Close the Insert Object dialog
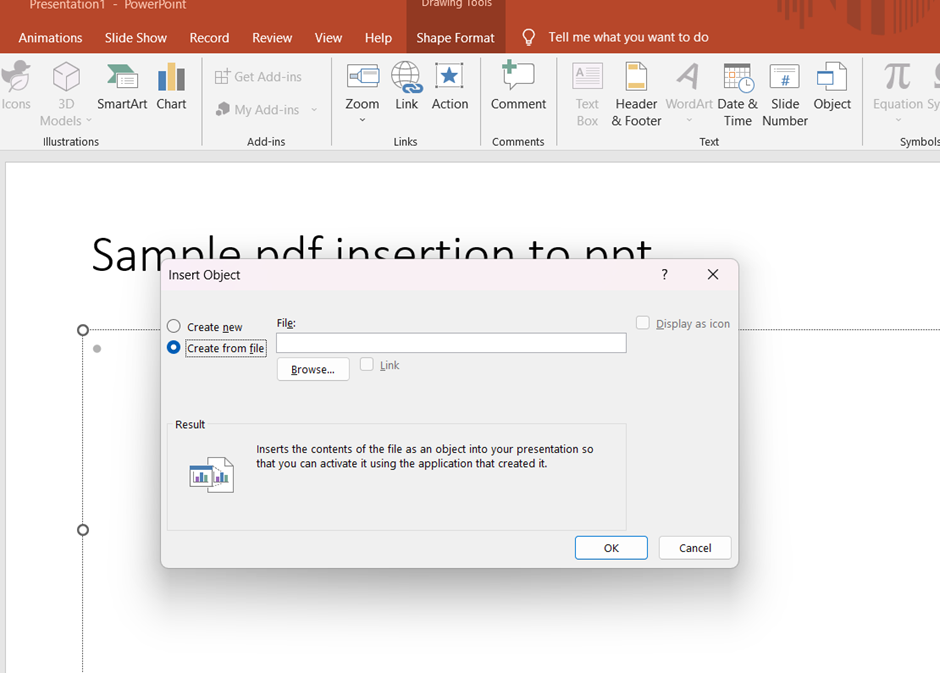The width and height of the screenshot is (940, 673). (713, 274)
